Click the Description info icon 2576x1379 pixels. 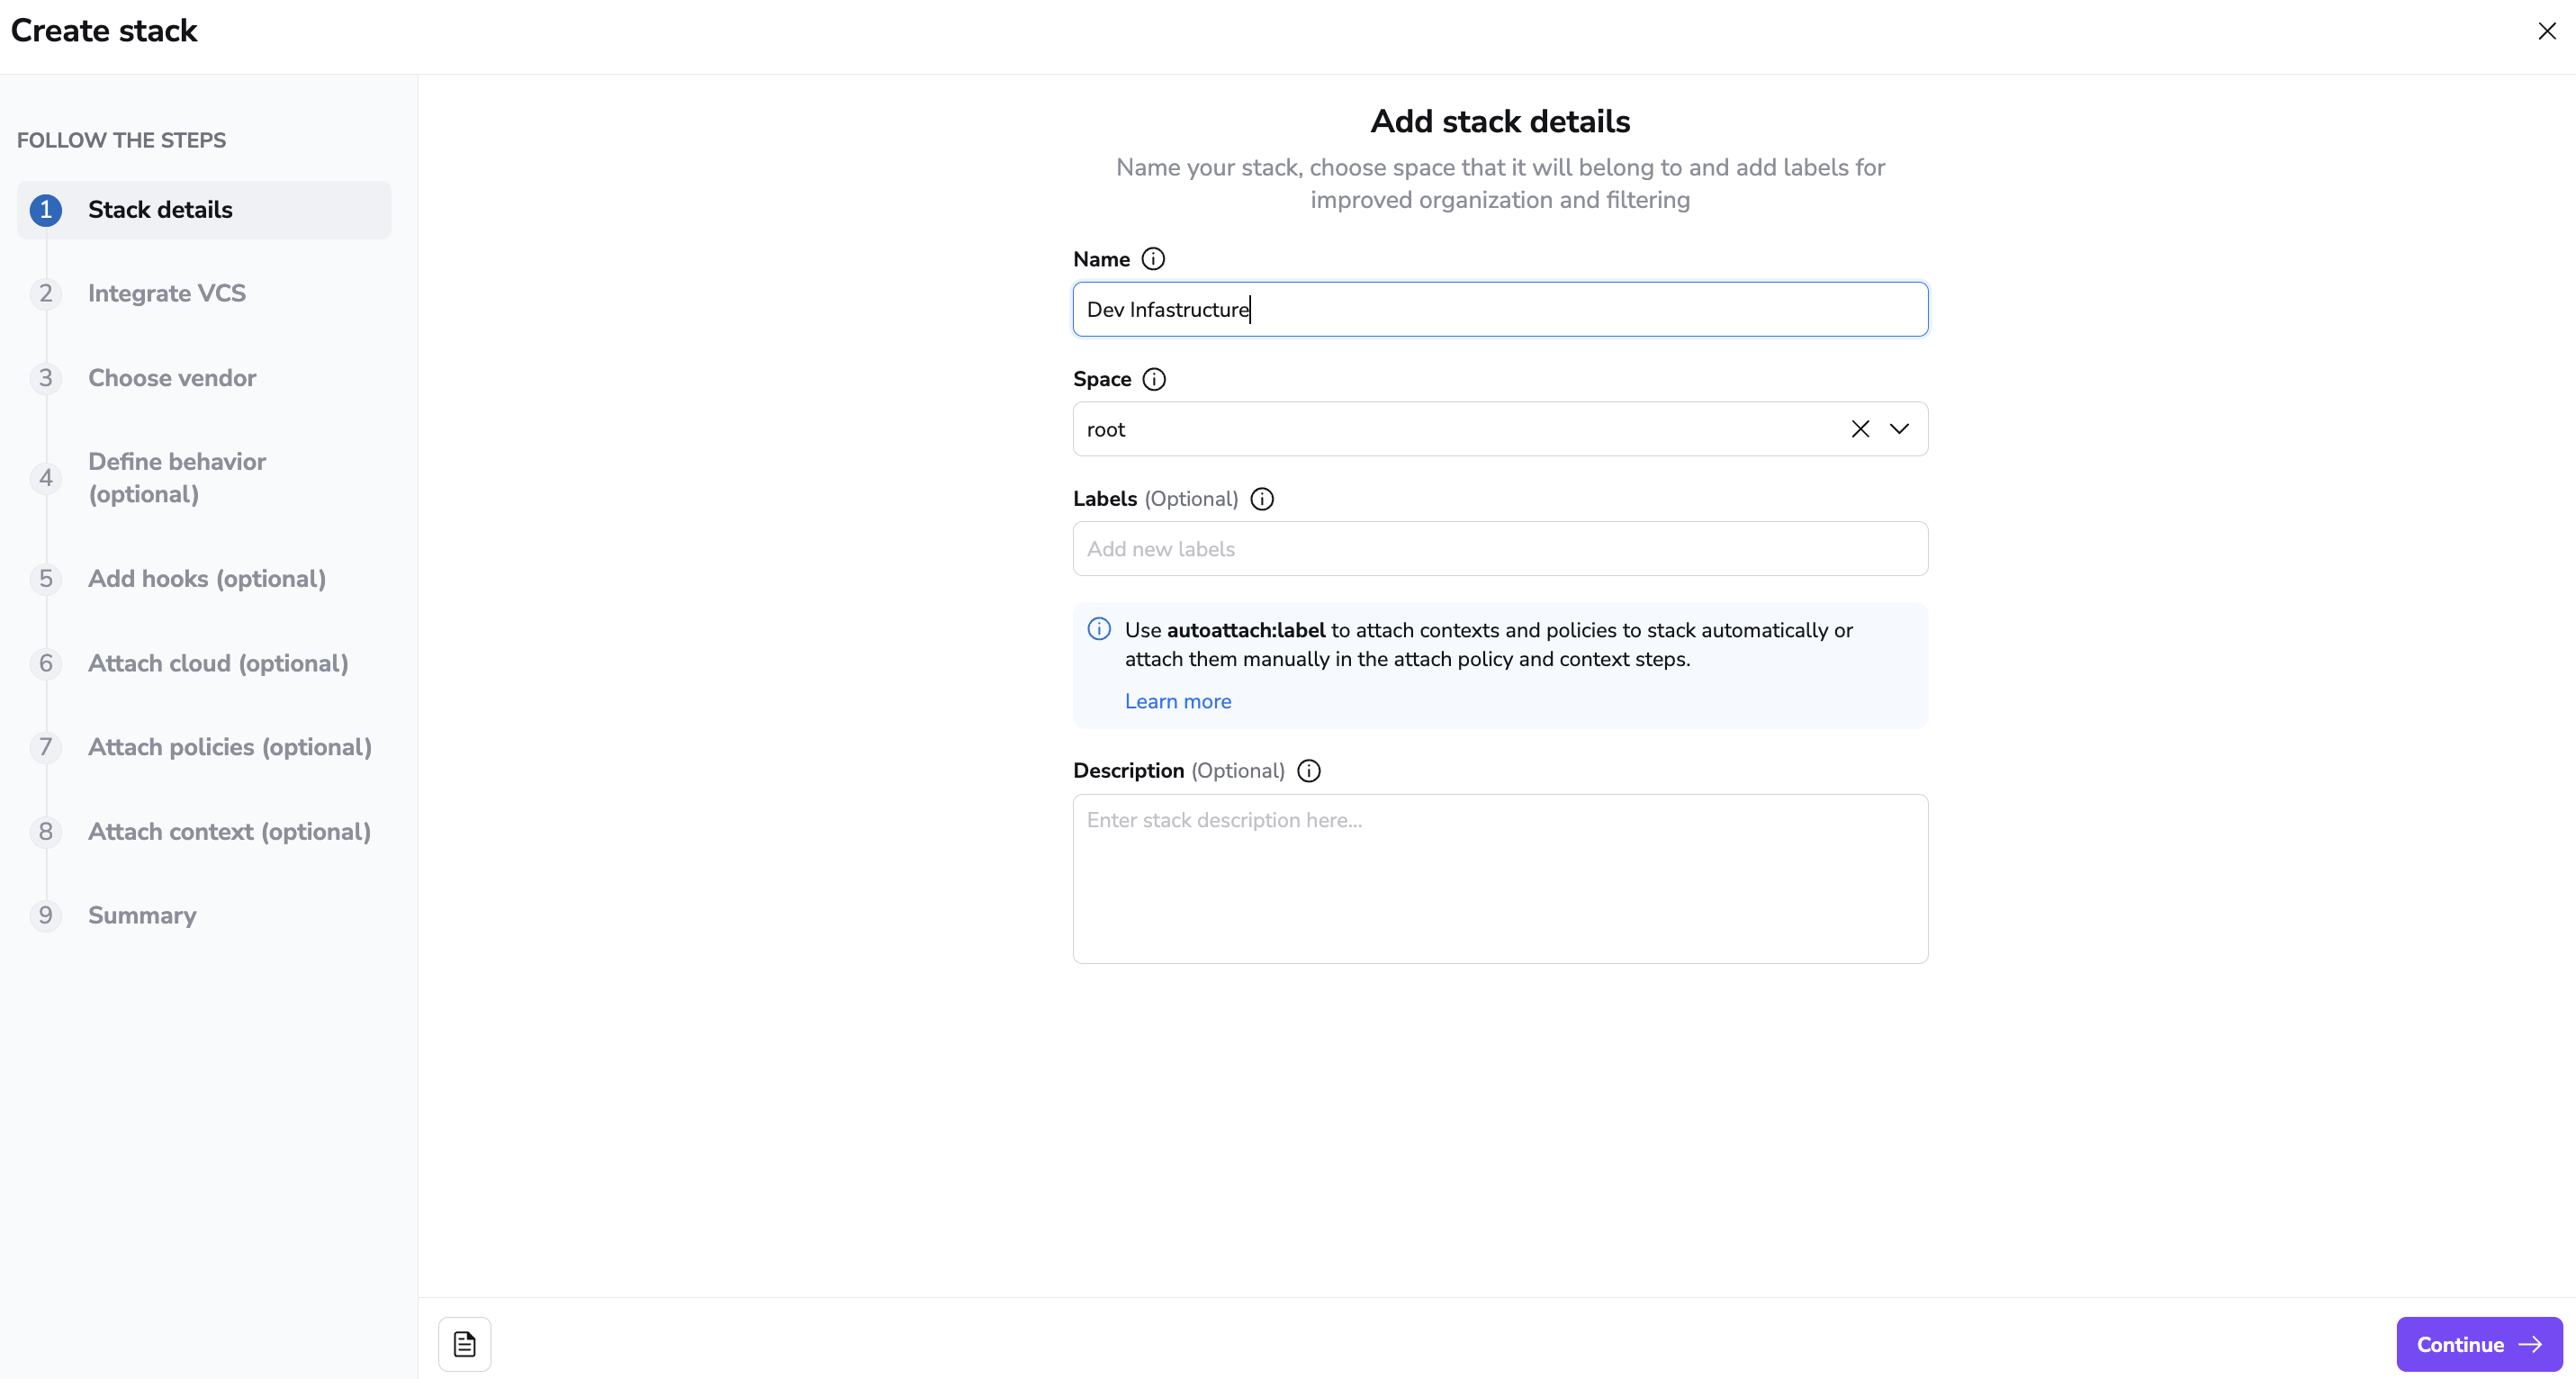[1308, 771]
